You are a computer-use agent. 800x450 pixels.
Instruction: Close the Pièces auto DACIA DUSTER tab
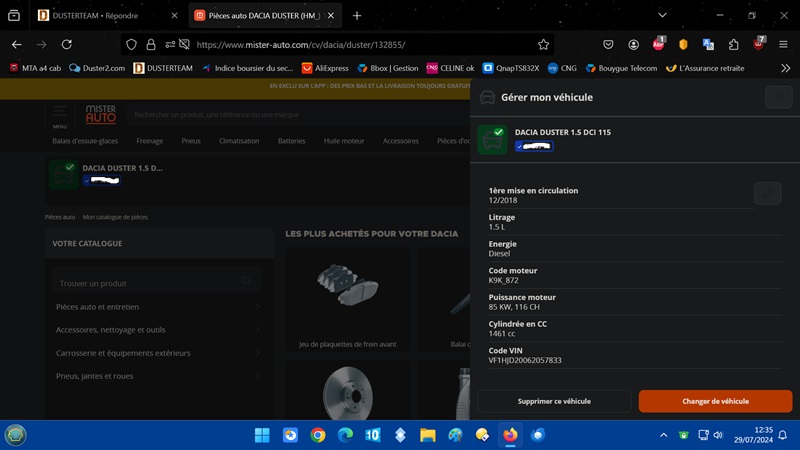point(331,16)
